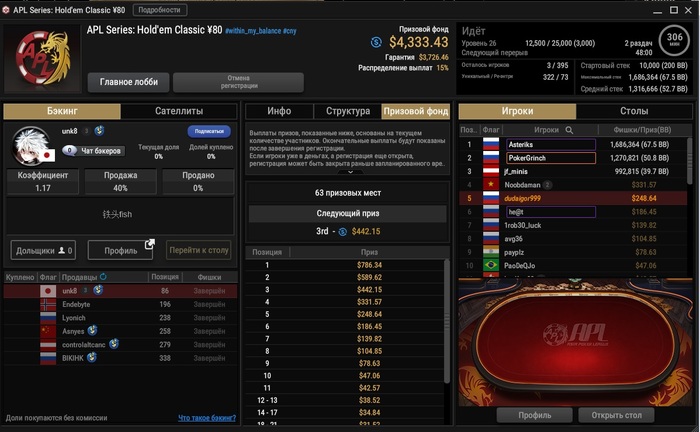Open the pop-out icon on the Профиль button
The image size is (700, 432).
pos(150,244)
